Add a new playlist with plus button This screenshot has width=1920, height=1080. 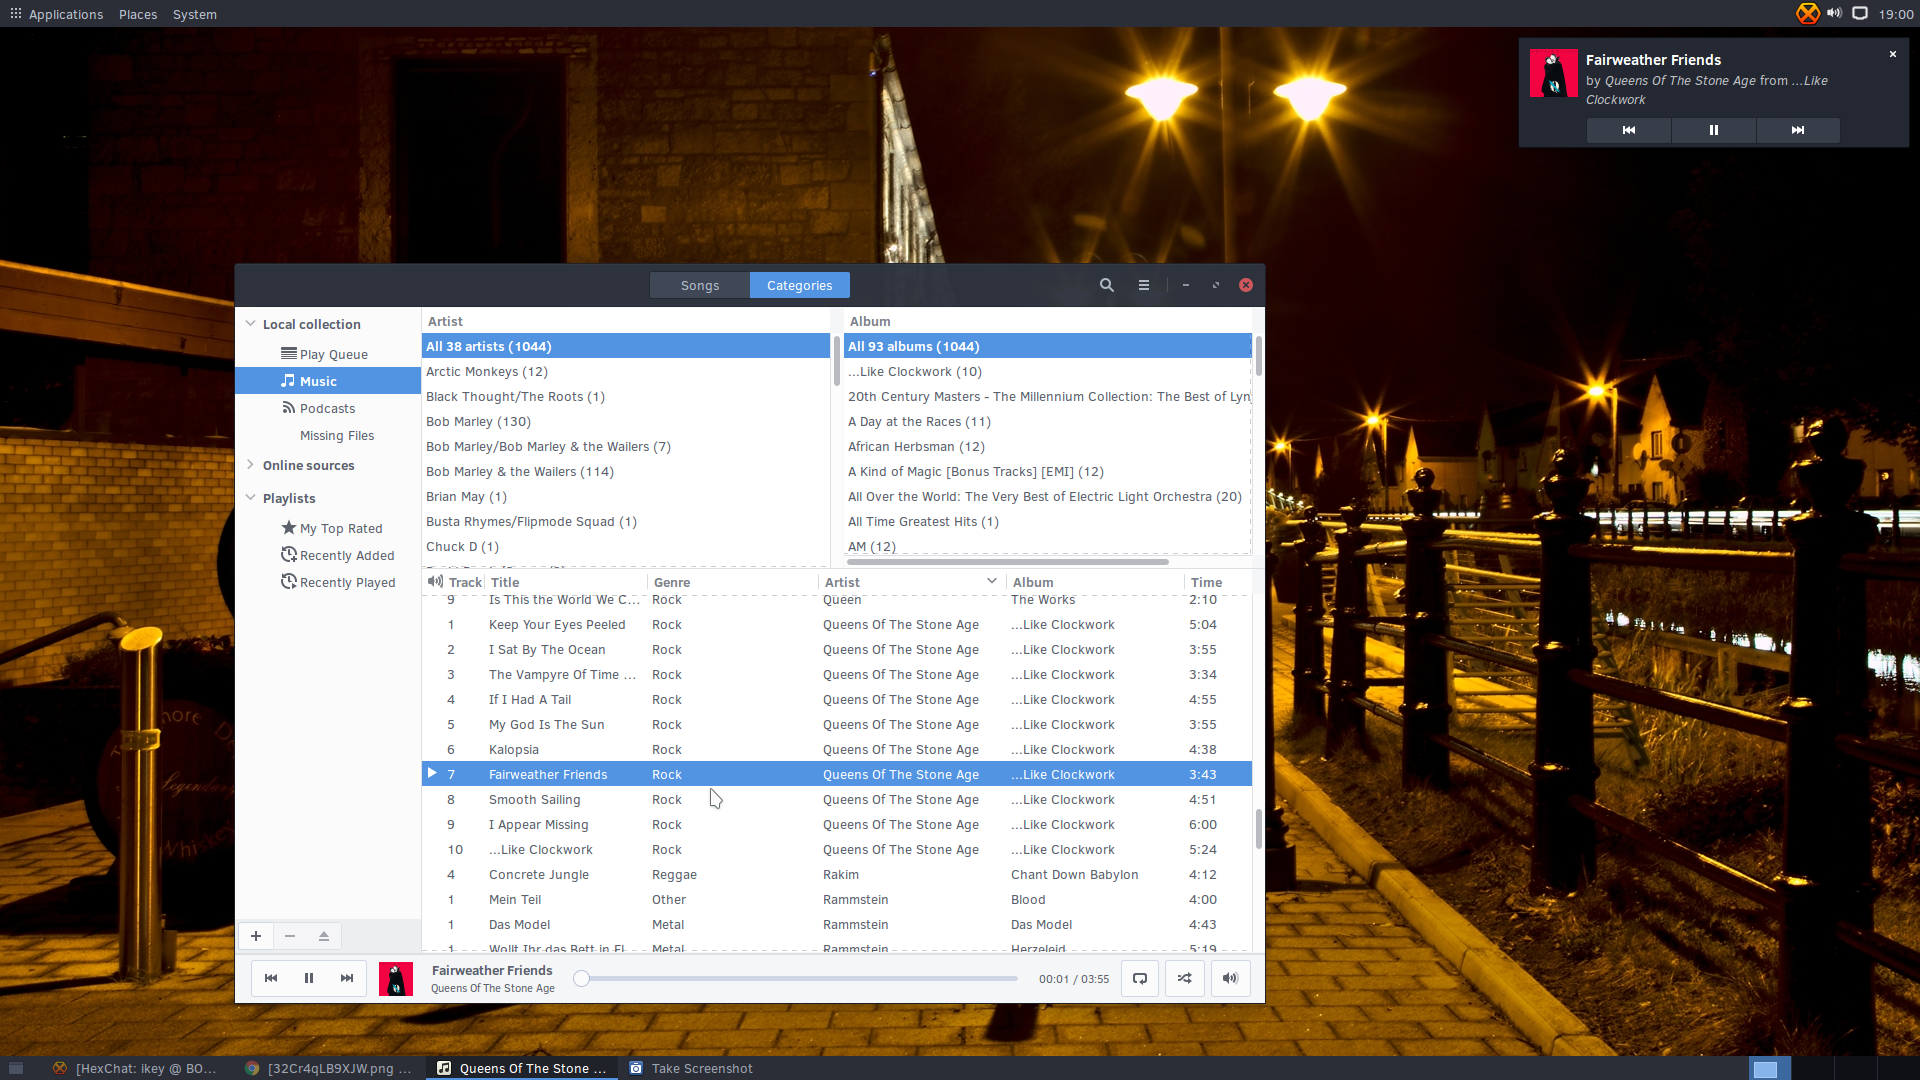click(x=256, y=936)
